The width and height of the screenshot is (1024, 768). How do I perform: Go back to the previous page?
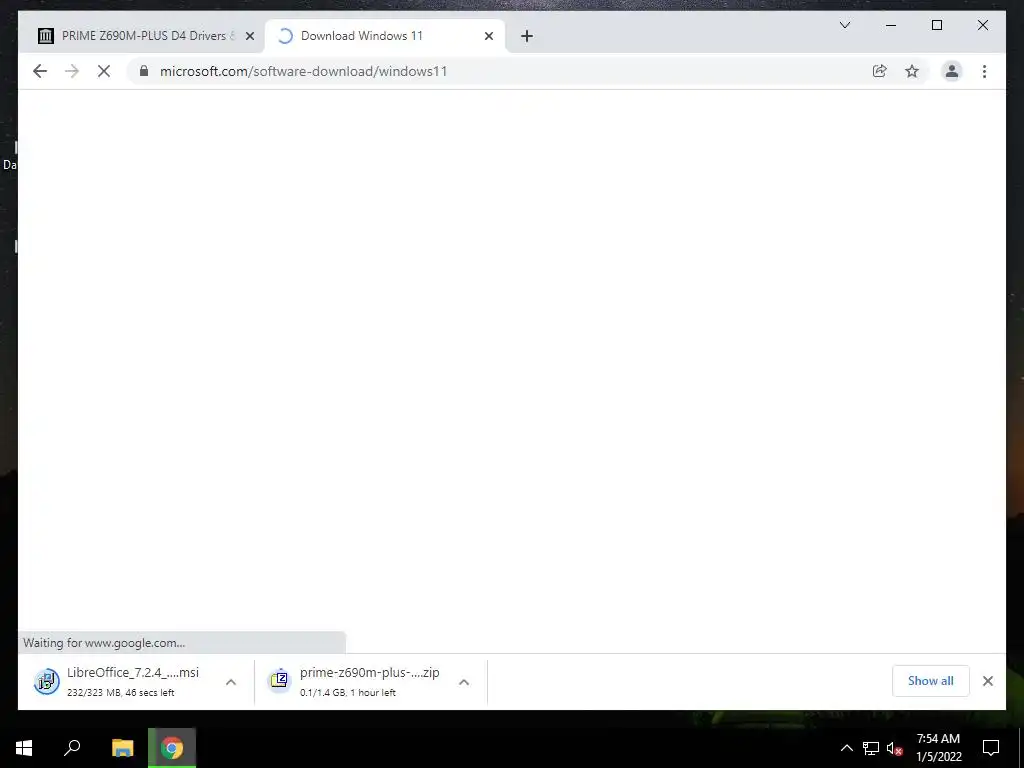pyautogui.click(x=40, y=71)
